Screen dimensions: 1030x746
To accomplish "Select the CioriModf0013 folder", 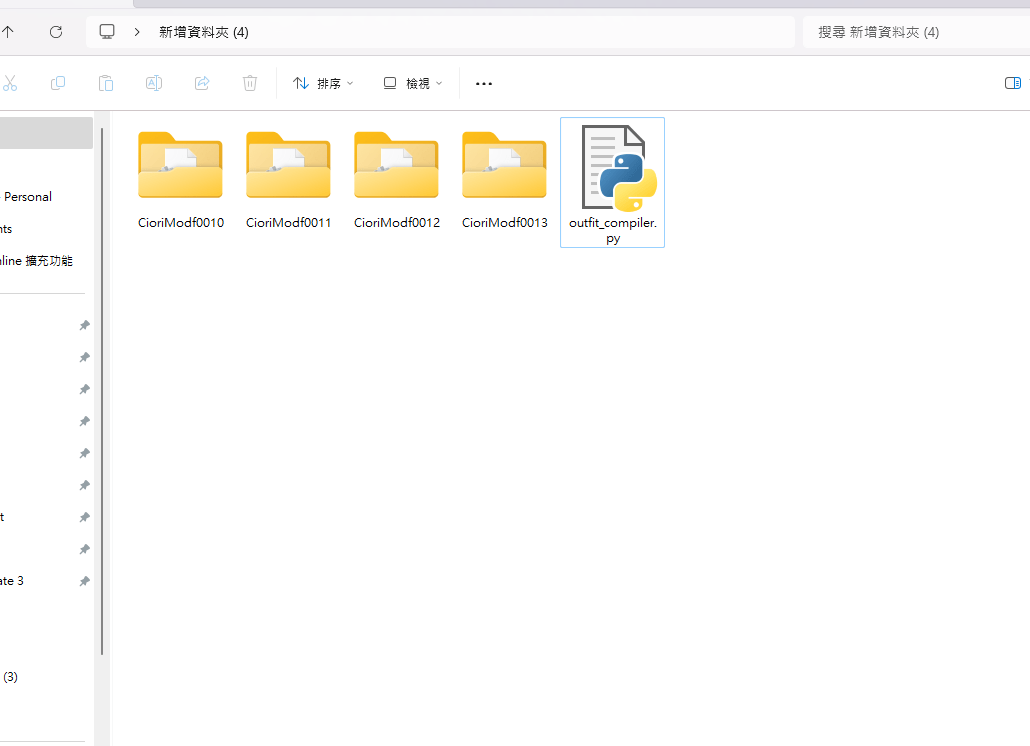I will [x=504, y=180].
